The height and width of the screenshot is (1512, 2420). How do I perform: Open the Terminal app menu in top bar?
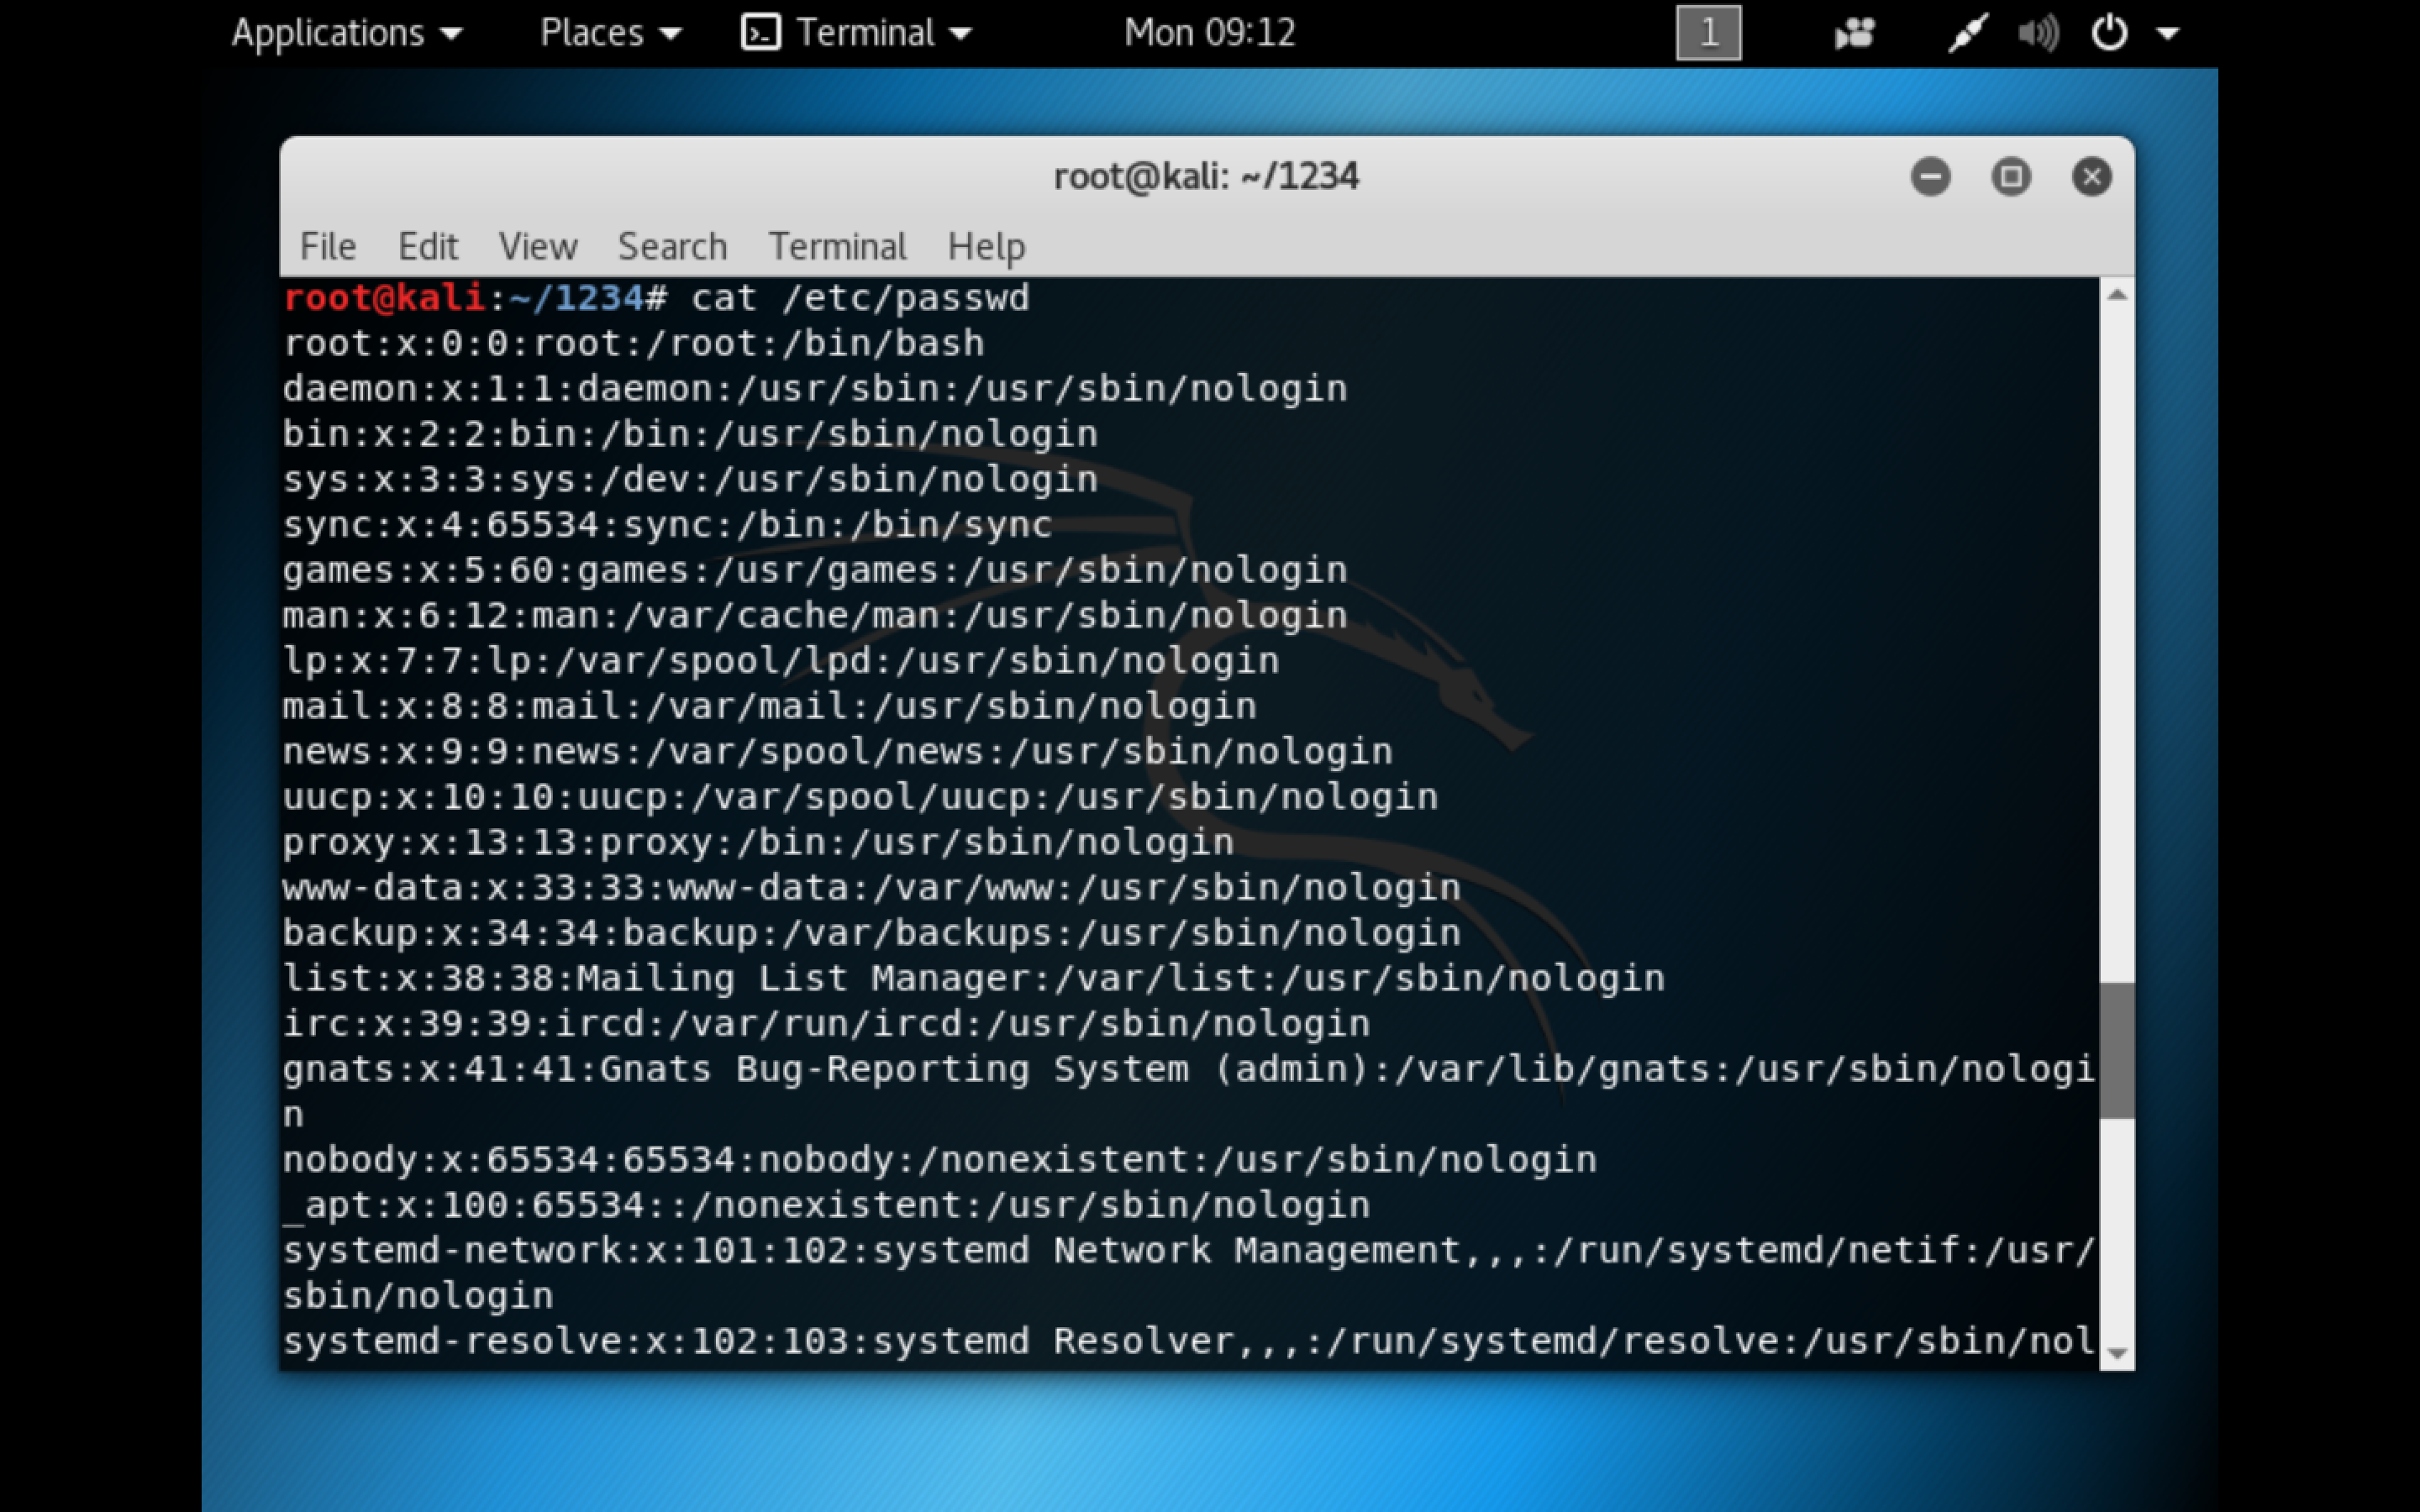click(856, 33)
